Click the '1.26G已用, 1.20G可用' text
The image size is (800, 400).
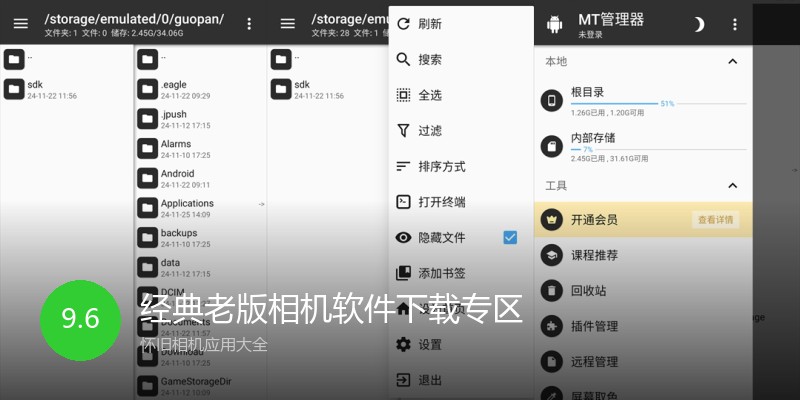(607, 113)
